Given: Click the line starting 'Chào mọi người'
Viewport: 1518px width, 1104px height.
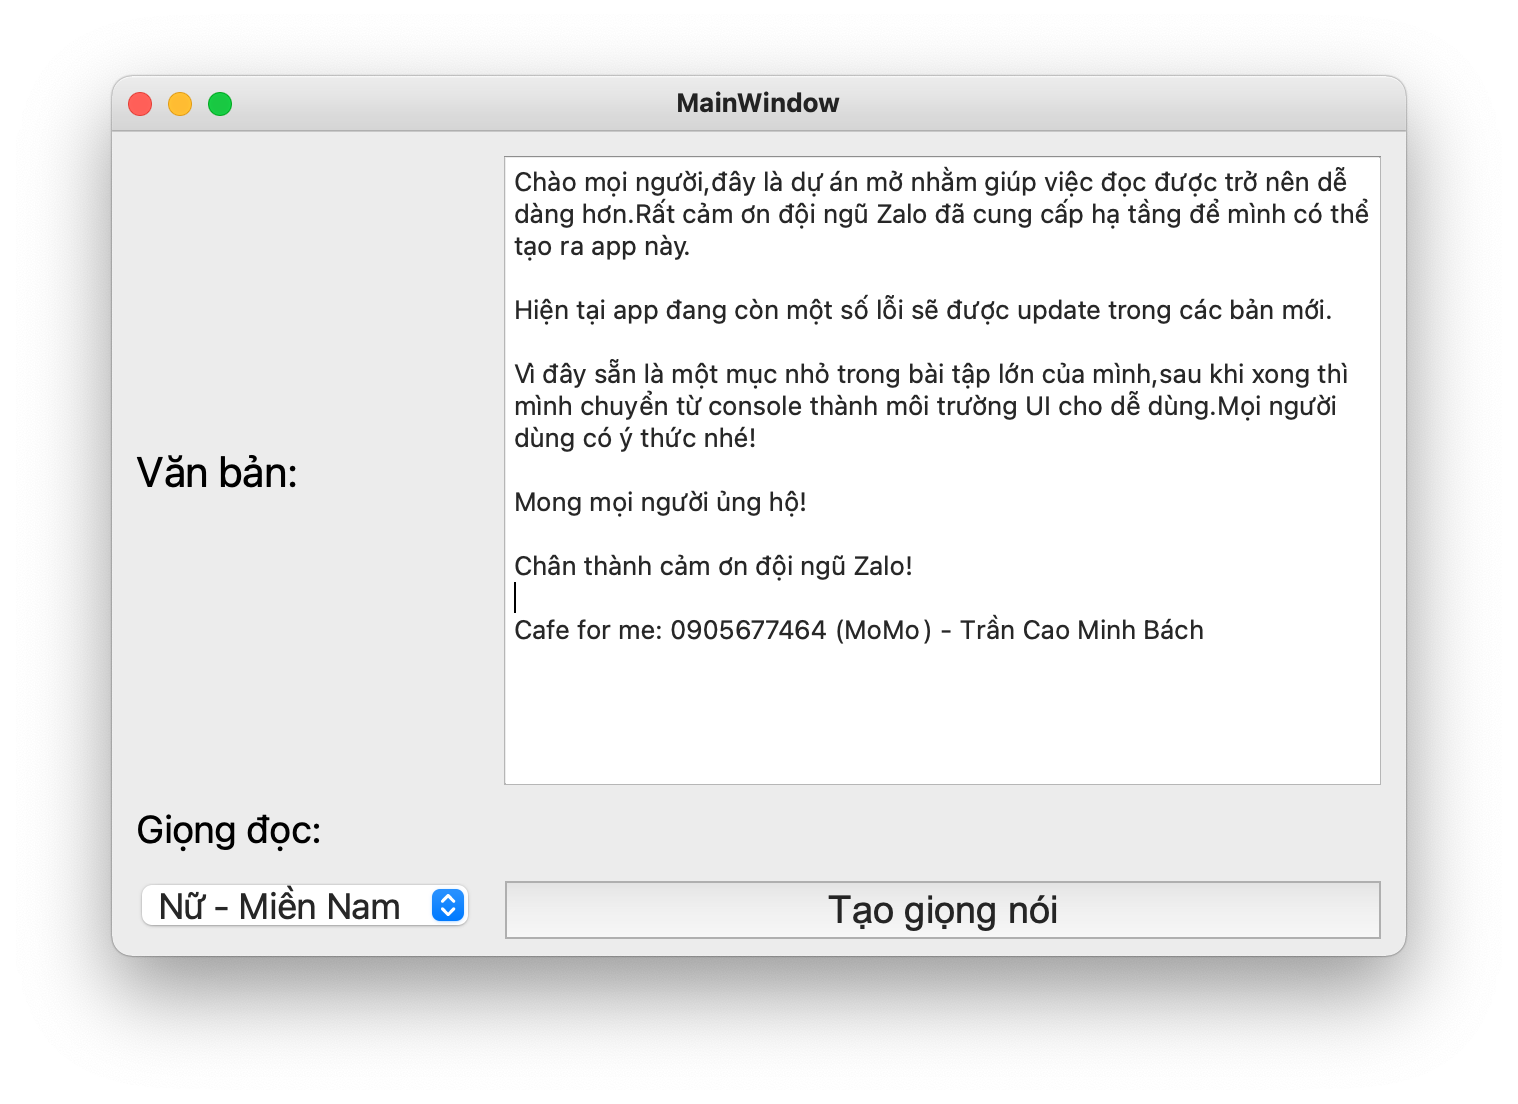Looking at the screenshot, I should tap(931, 182).
